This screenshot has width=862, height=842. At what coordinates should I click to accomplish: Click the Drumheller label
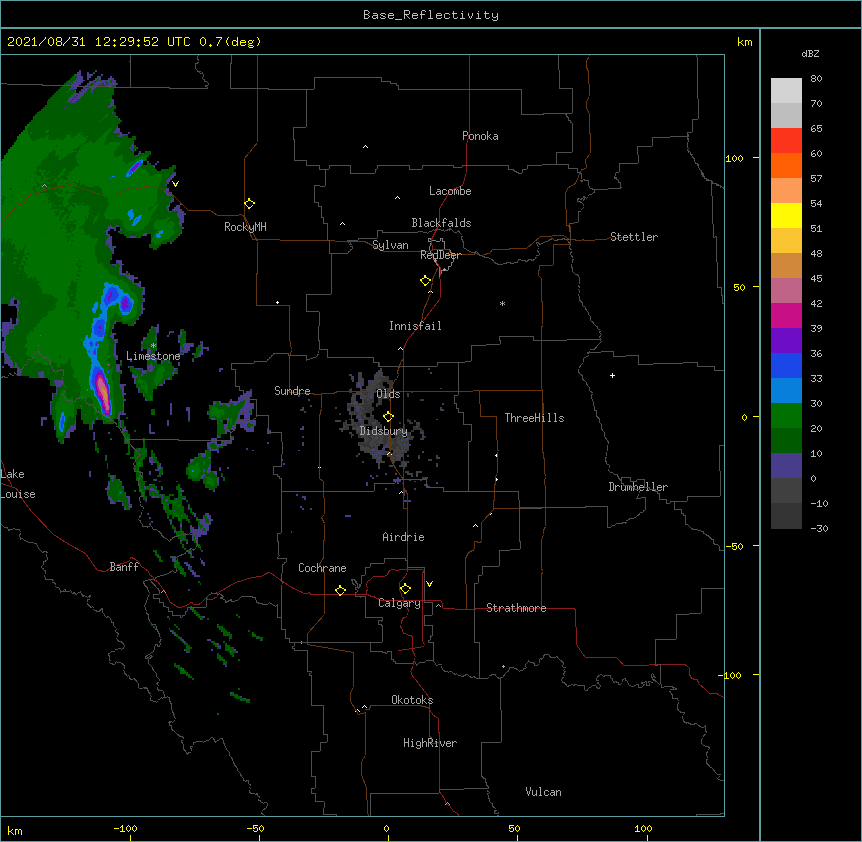tap(638, 487)
